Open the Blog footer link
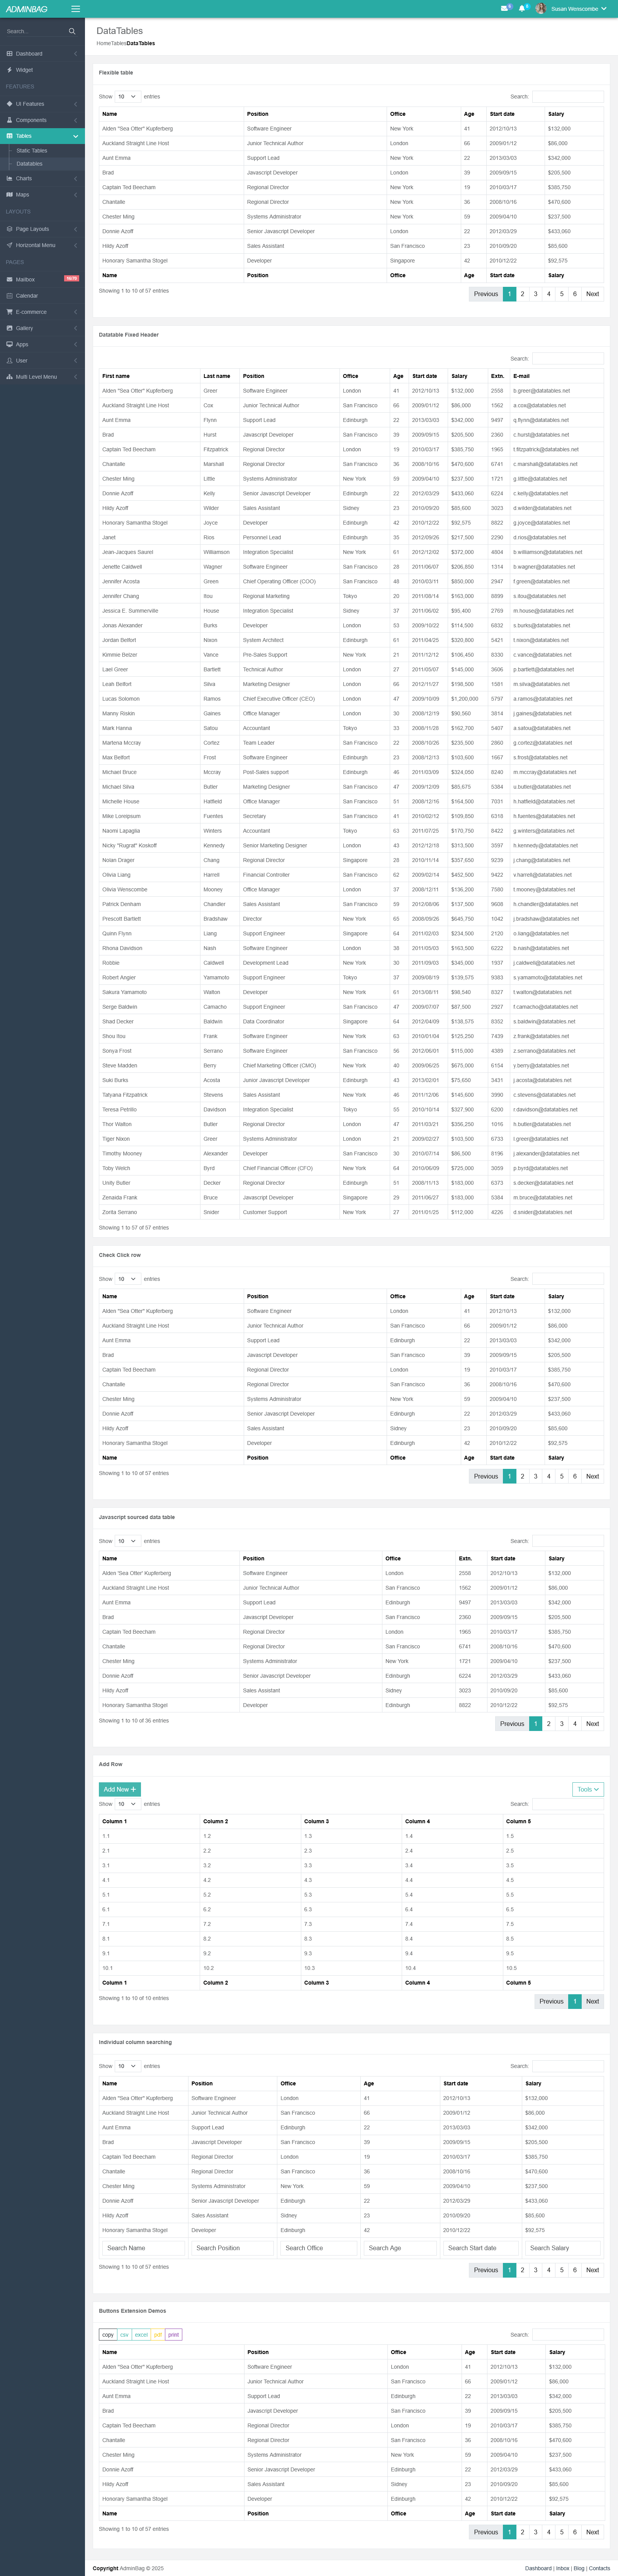 (579, 2568)
